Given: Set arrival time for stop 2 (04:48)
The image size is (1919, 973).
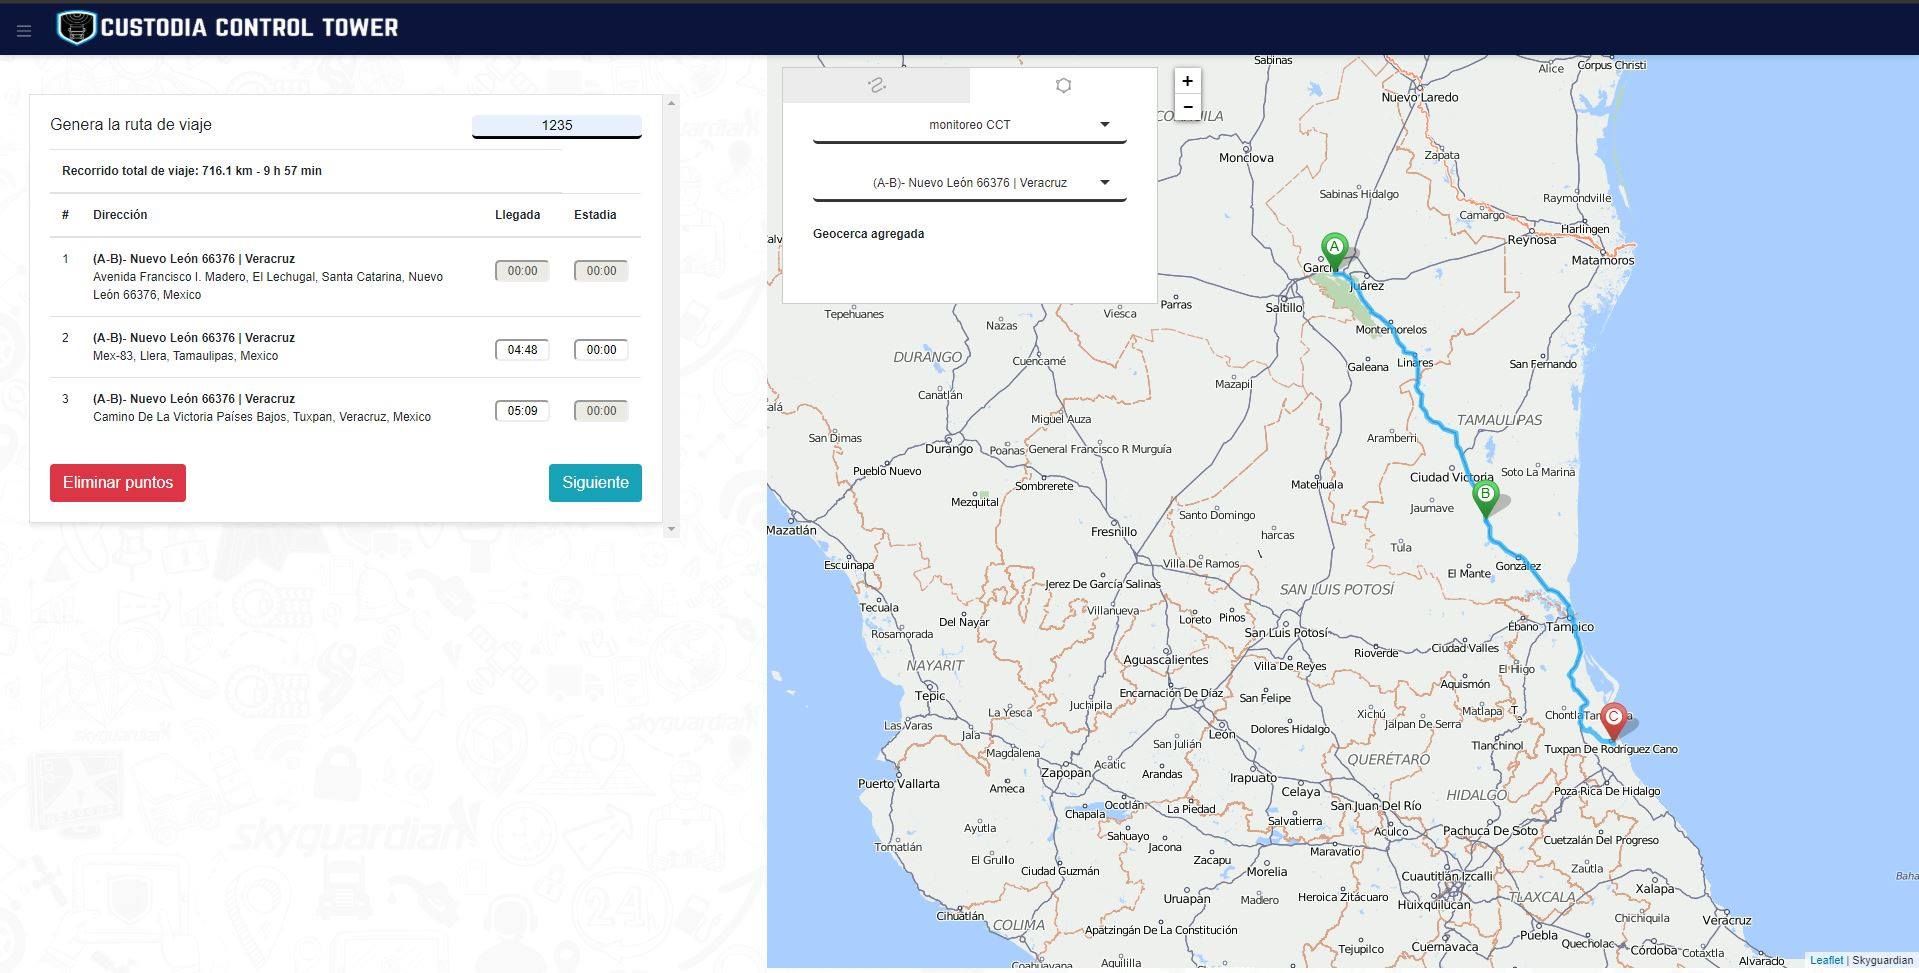Looking at the screenshot, I should 522,350.
